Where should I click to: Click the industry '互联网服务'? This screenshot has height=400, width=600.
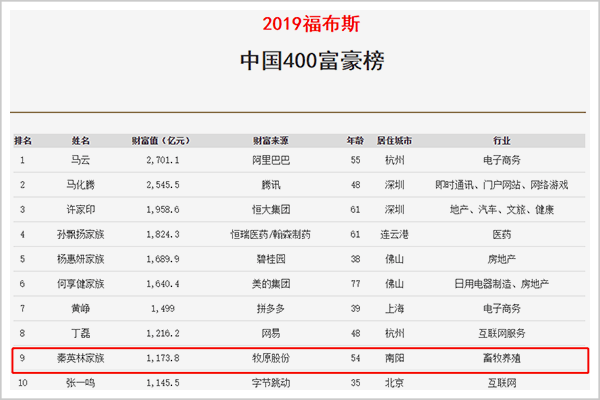point(502,333)
